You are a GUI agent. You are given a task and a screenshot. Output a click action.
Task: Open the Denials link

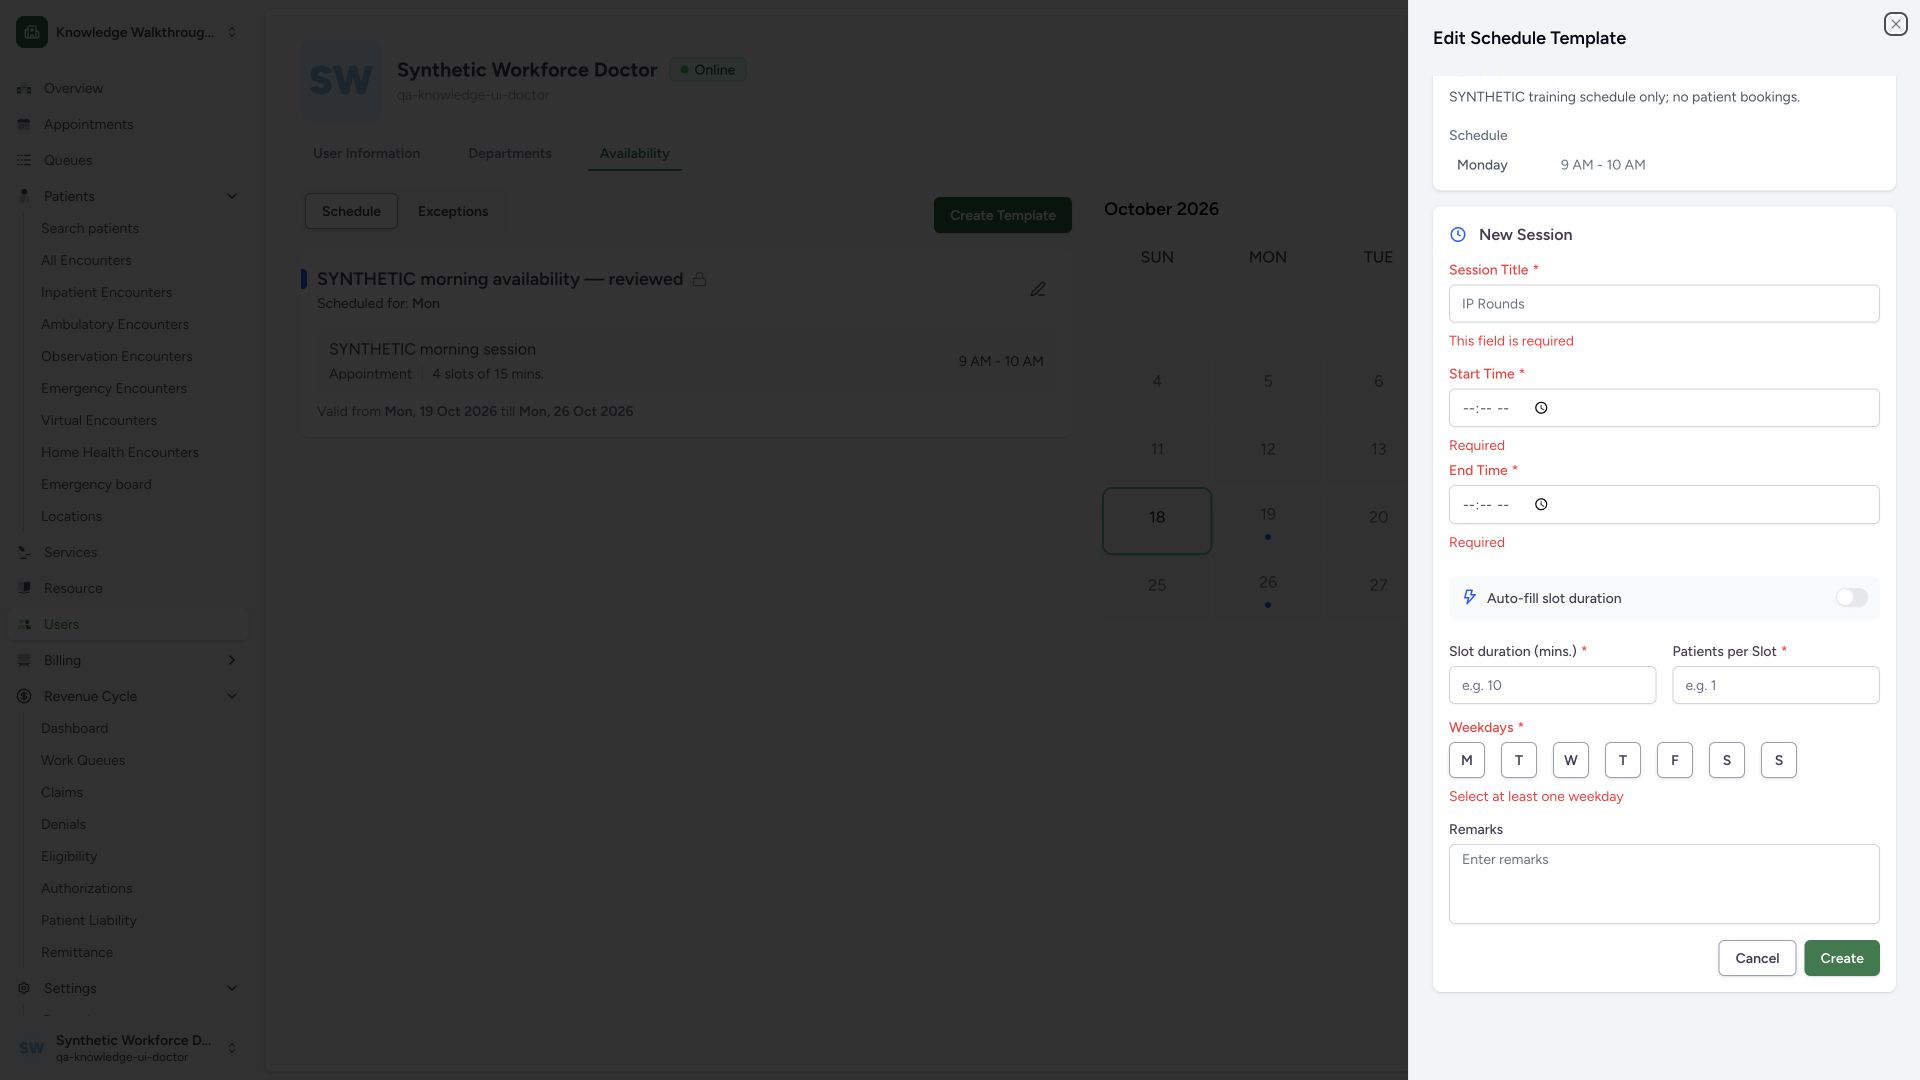pos(63,824)
